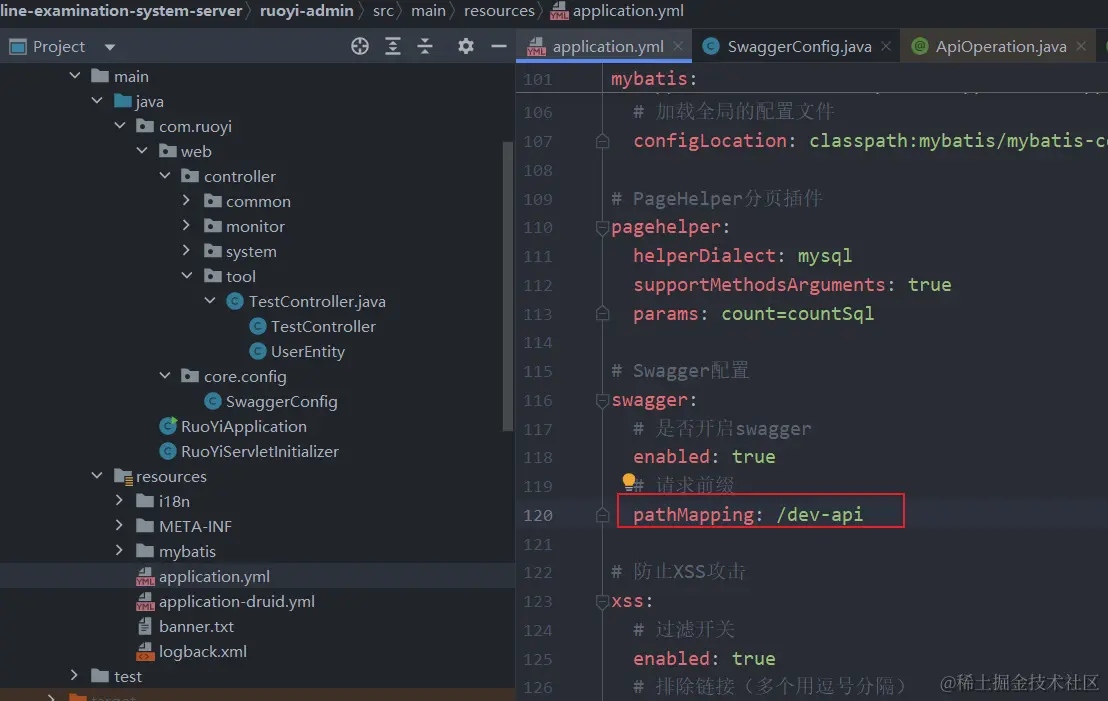Close the ApiOperation.java tab
The height and width of the screenshot is (701, 1108).
(x=1081, y=46)
